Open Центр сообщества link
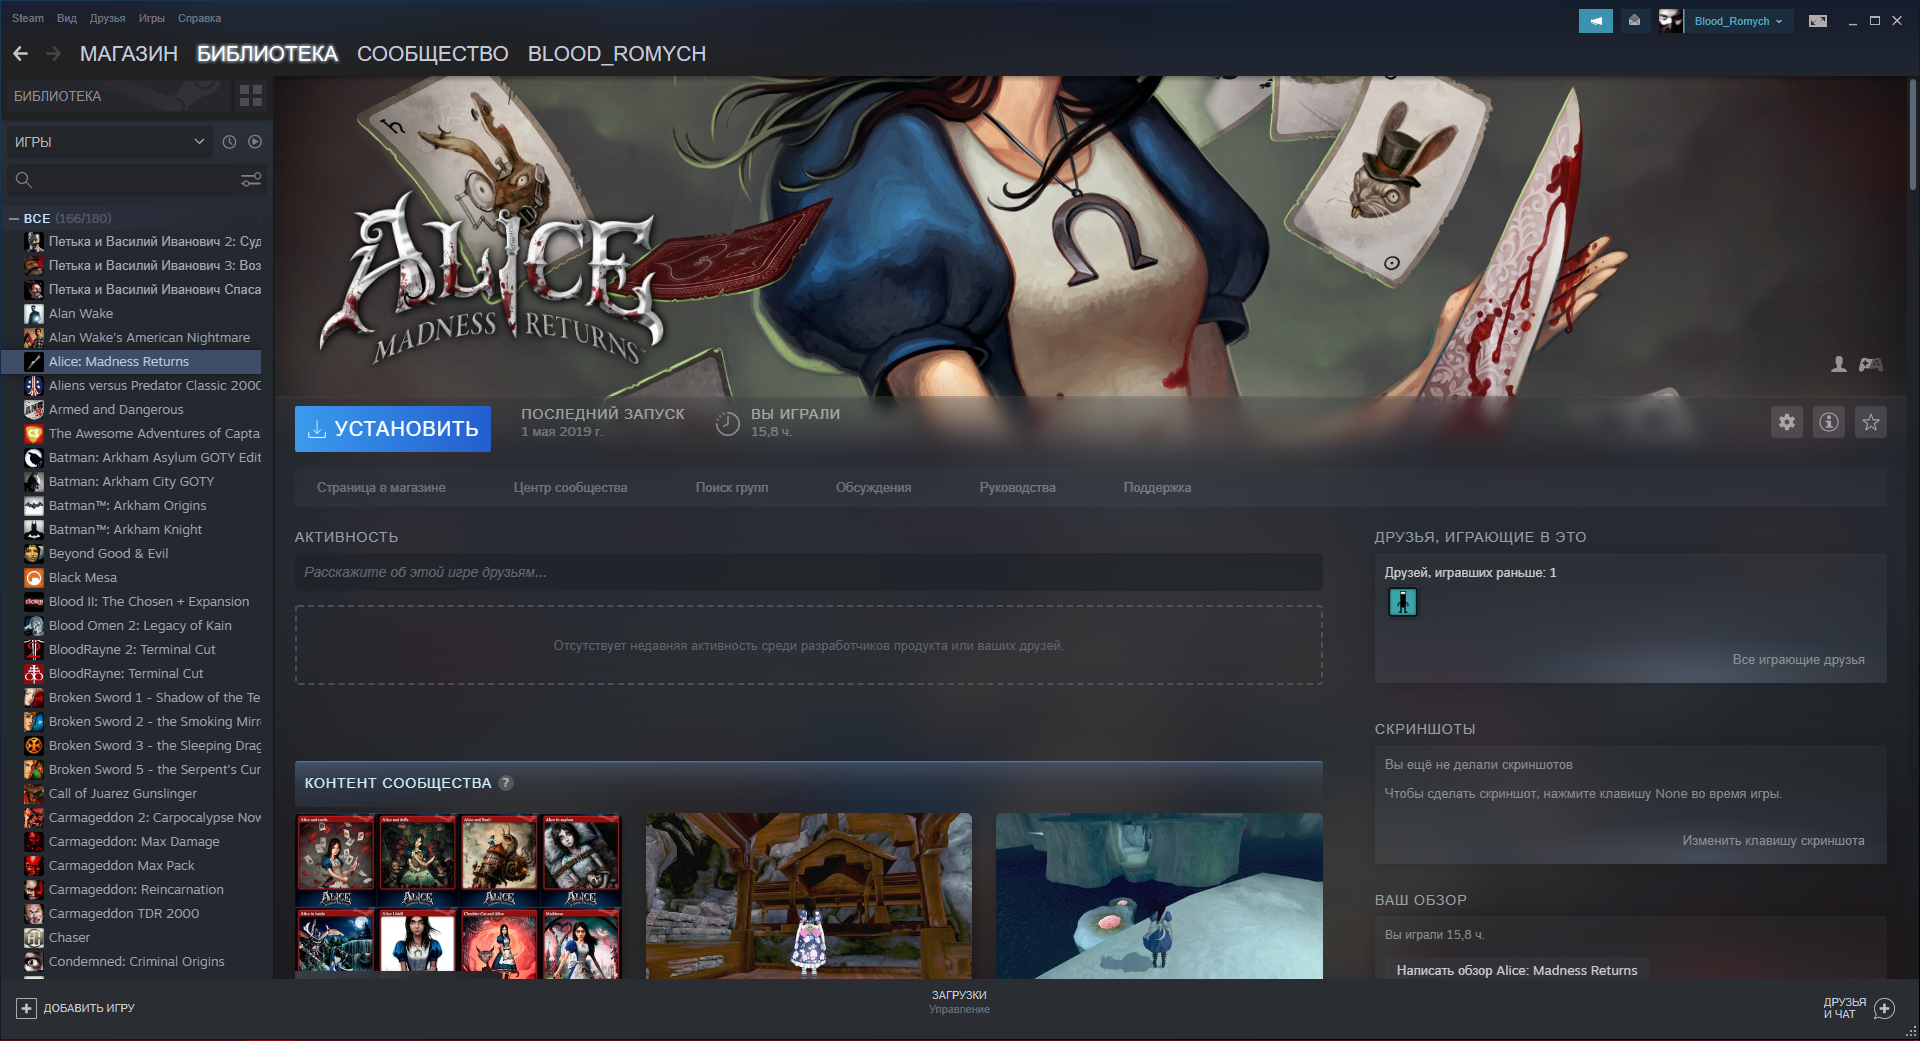This screenshot has width=1920, height=1041. click(570, 488)
